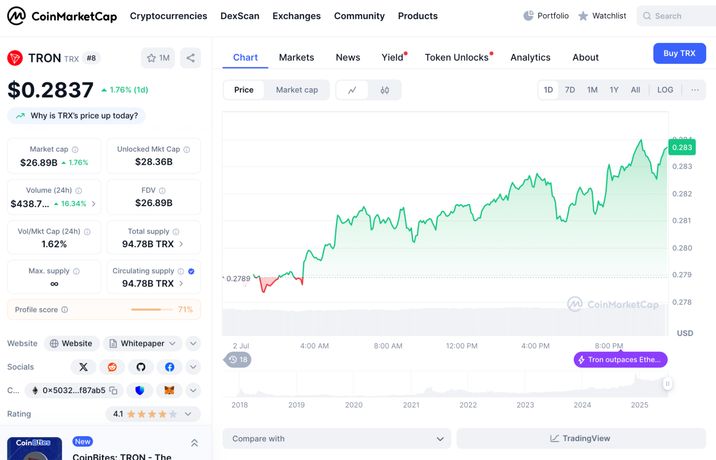Show Circulating supply info icon
The height and width of the screenshot is (460, 716).
pyautogui.click(x=181, y=271)
